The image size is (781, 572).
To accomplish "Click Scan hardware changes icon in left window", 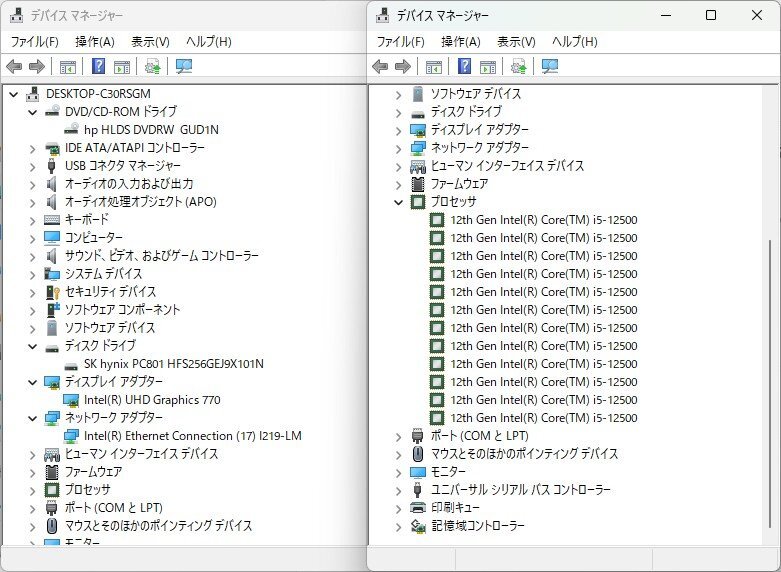I will point(184,66).
